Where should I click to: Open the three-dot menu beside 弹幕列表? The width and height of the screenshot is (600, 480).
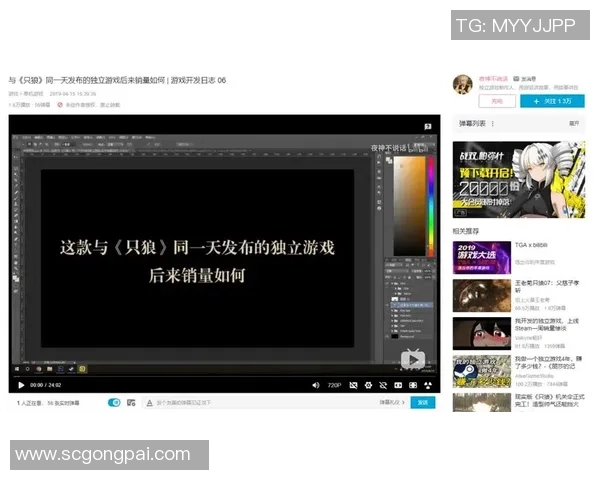tap(493, 124)
